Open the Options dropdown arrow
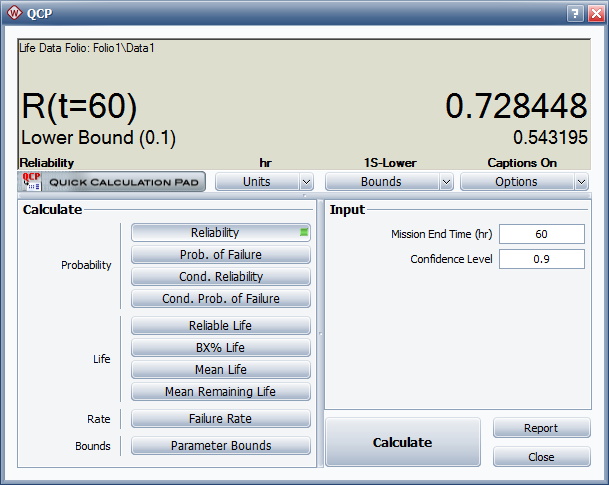This screenshot has width=609, height=485. coord(582,182)
